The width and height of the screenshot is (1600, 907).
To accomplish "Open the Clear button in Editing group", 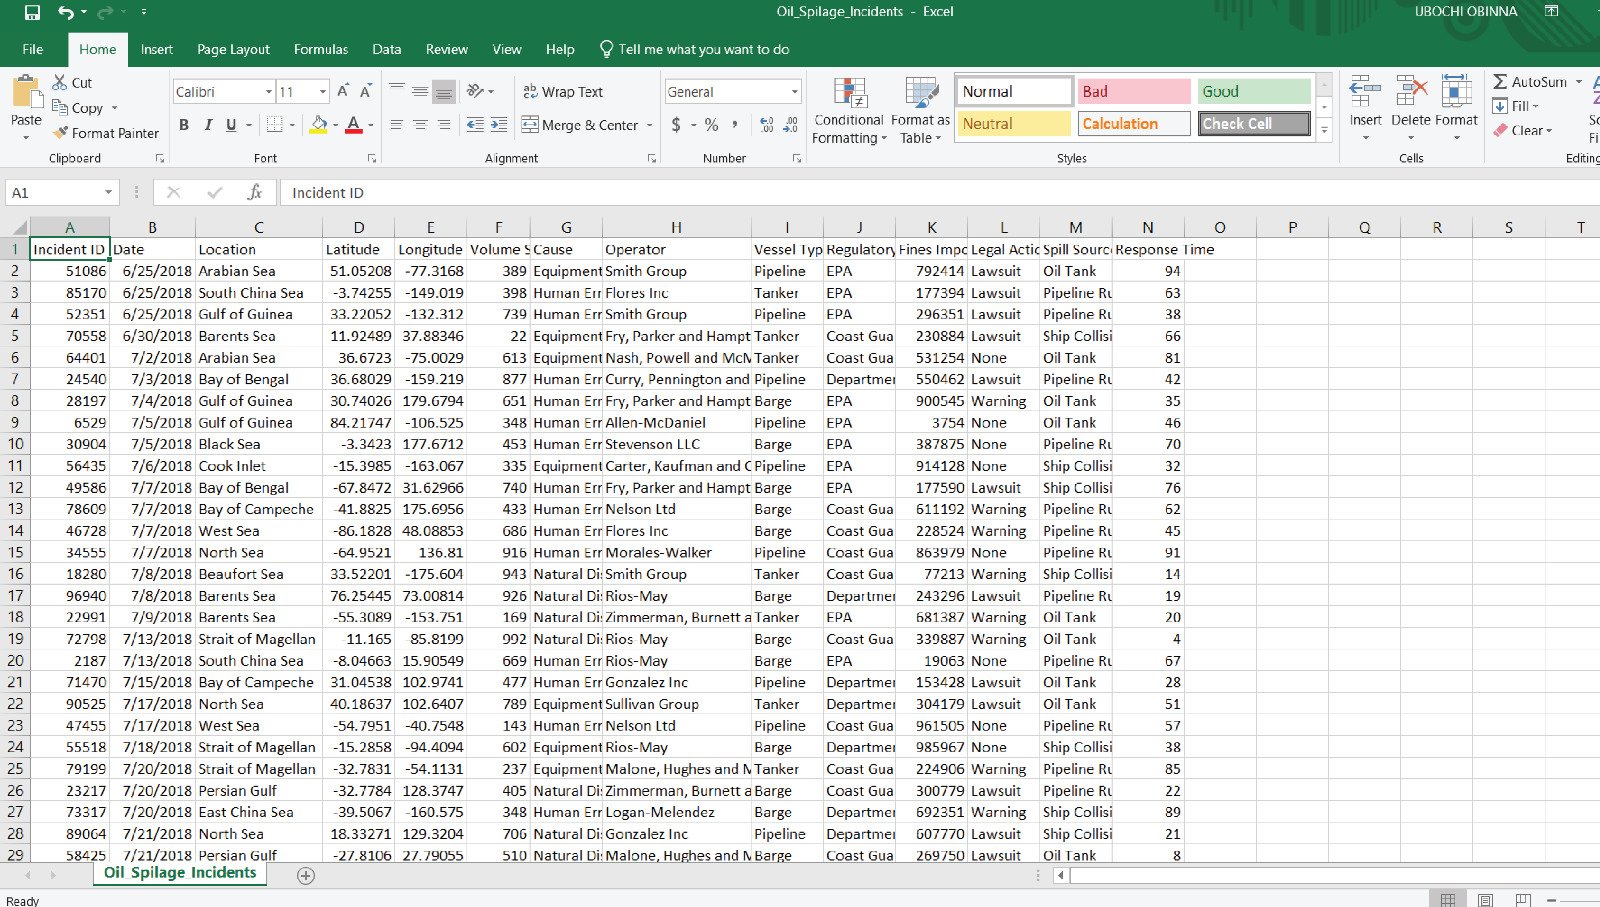I will click(1523, 130).
